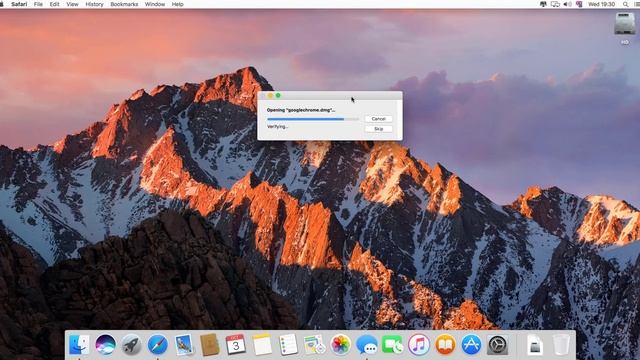Open Notification Center icon in menu bar
640x360 pixels.
click(637, 4)
